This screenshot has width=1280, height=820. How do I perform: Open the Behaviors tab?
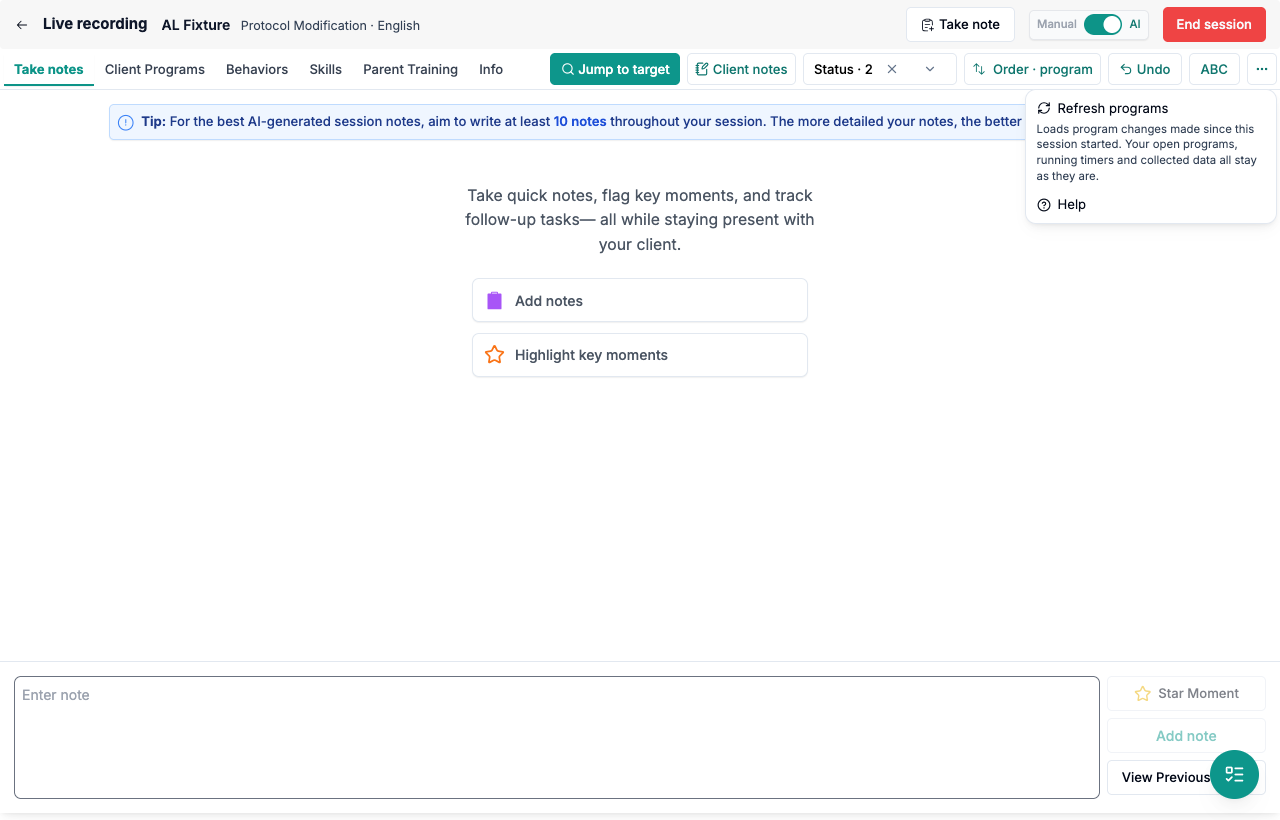[x=257, y=69]
